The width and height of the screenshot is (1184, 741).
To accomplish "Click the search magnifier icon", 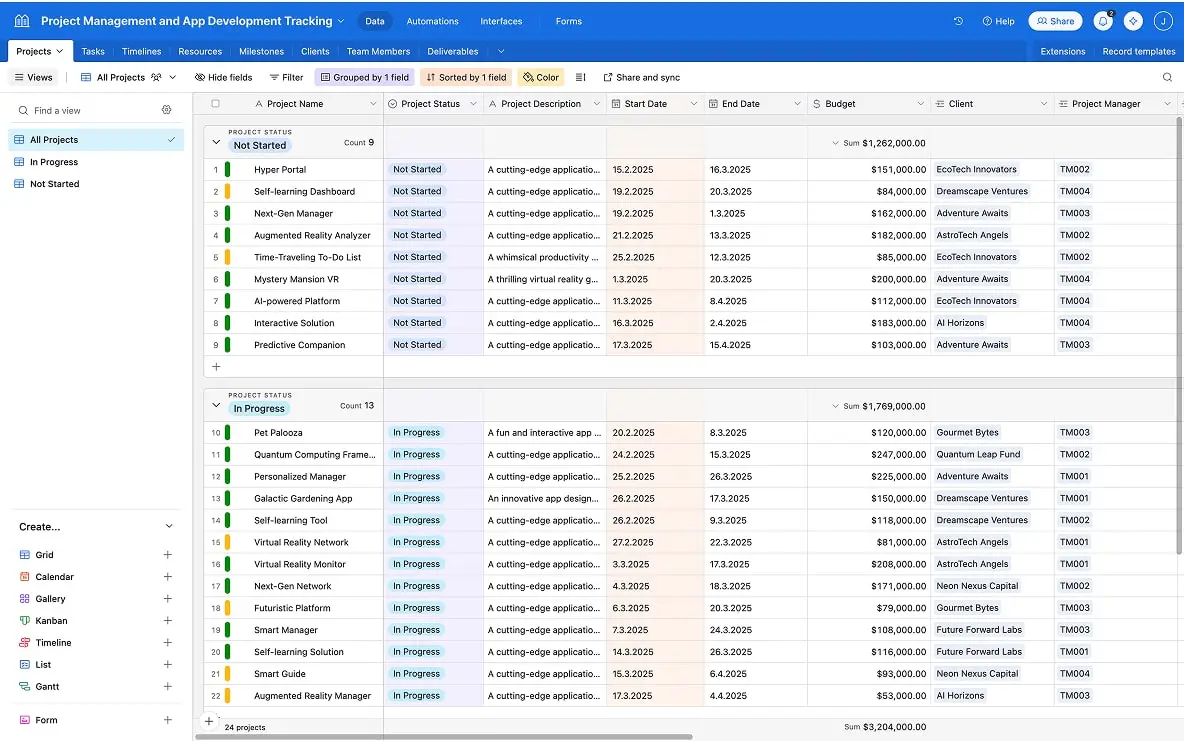I will [x=1167, y=77].
